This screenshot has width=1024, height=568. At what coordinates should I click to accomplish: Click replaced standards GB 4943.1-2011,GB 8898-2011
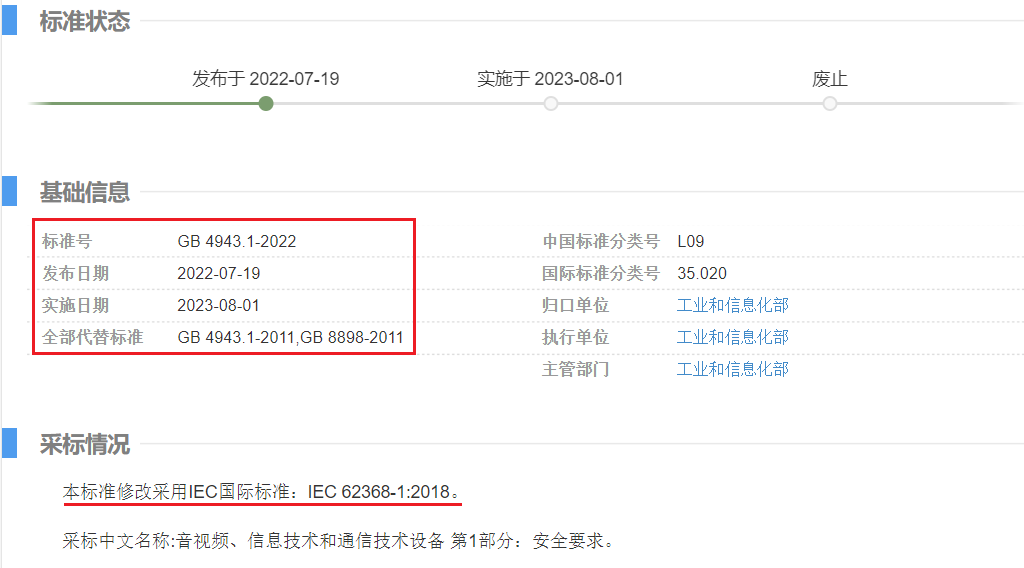290,337
